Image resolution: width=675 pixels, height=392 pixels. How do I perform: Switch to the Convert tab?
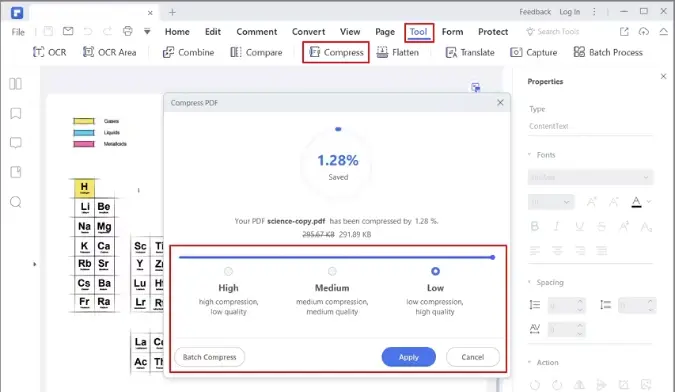(308, 31)
